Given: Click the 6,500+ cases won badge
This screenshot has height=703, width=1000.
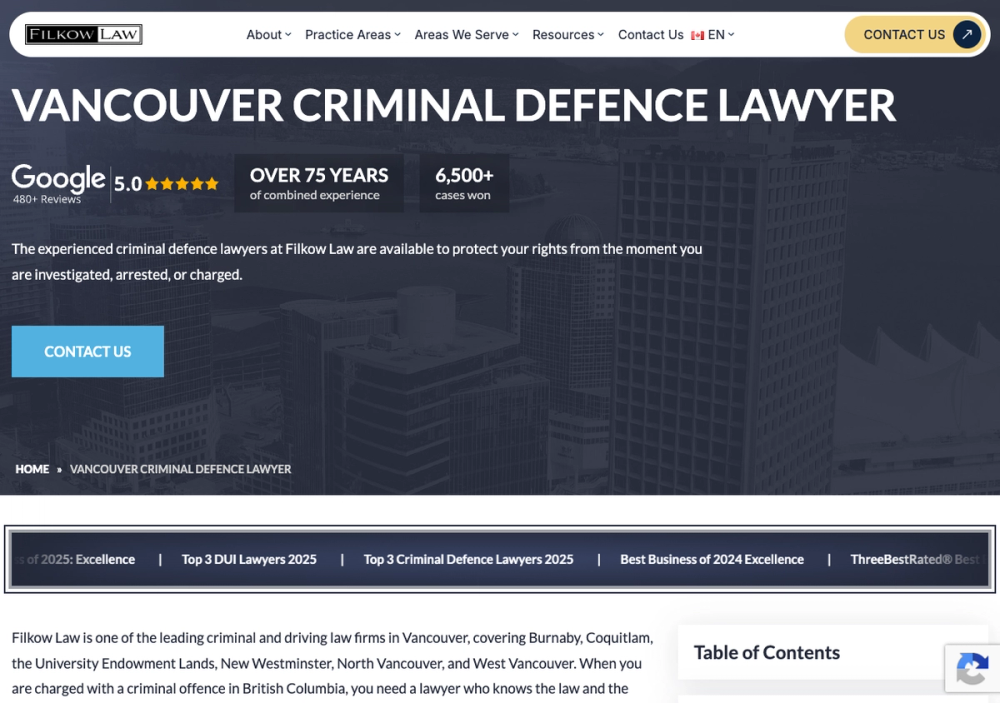Looking at the screenshot, I should point(464,183).
